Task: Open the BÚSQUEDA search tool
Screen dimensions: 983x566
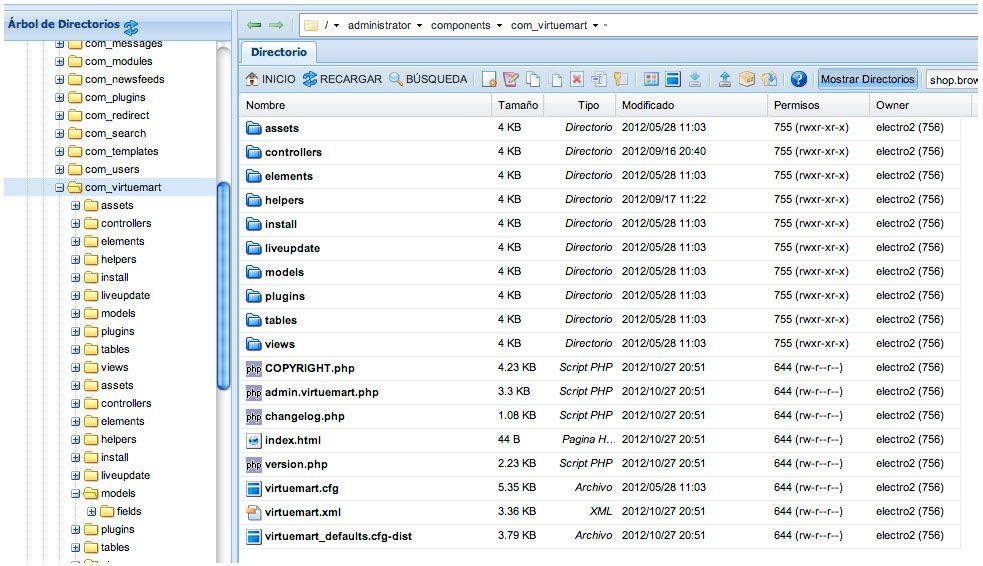Action: click(428, 79)
